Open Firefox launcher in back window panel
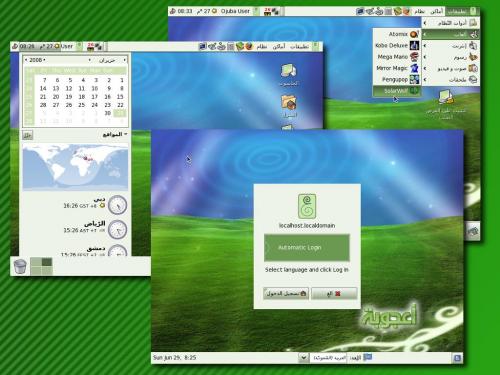This screenshot has width=500, height=375. pos(406,11)
